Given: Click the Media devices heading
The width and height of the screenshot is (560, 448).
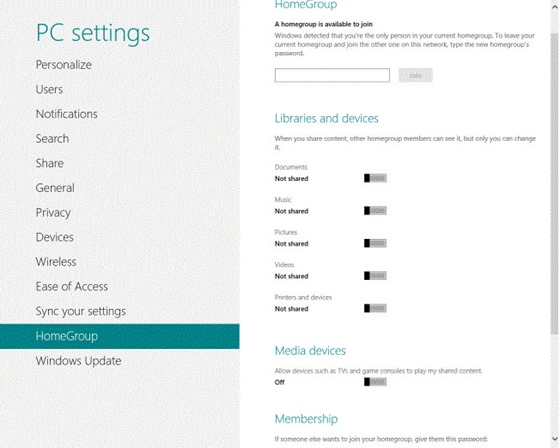Looking at the screenshot, I should pos(310,351).
